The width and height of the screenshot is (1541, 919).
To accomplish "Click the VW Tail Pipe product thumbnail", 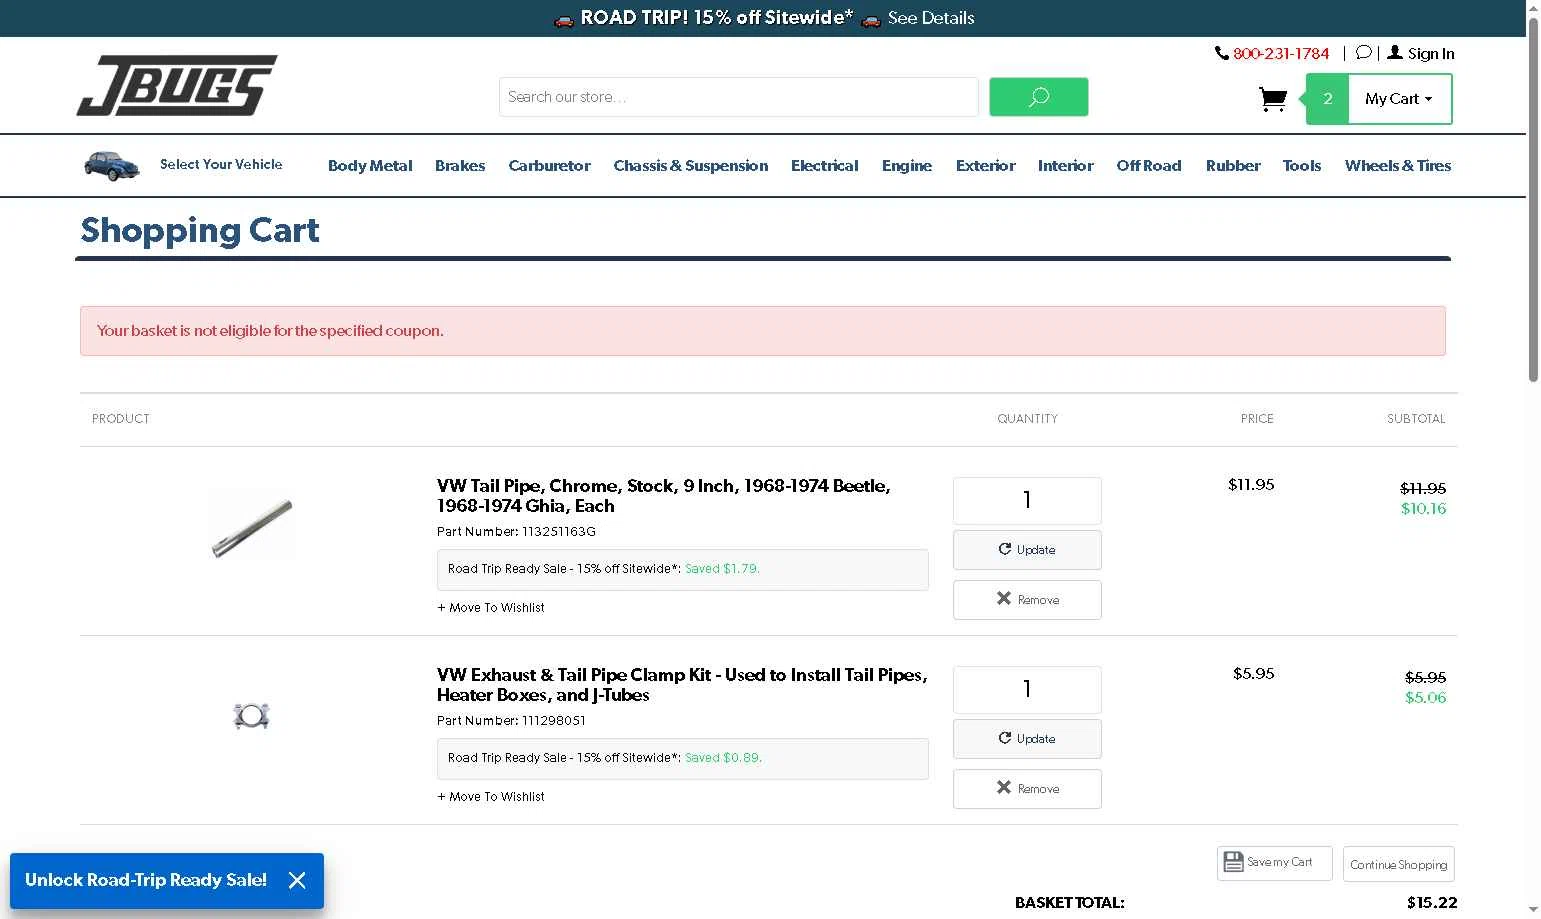I will [x=252, y=527].
